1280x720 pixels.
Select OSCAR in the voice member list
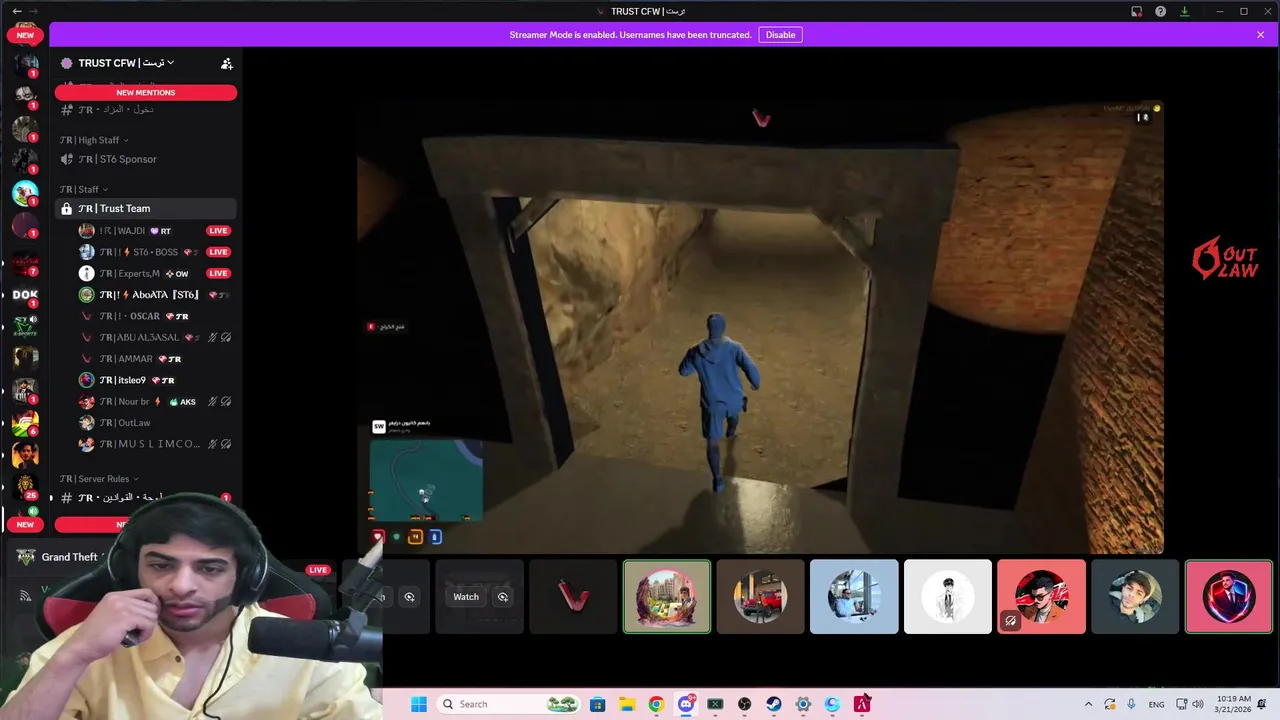155,316
